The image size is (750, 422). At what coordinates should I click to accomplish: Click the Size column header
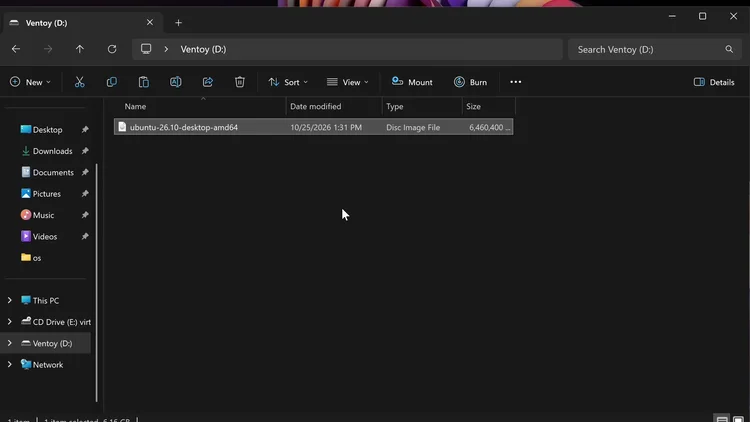tap(489, 106)
